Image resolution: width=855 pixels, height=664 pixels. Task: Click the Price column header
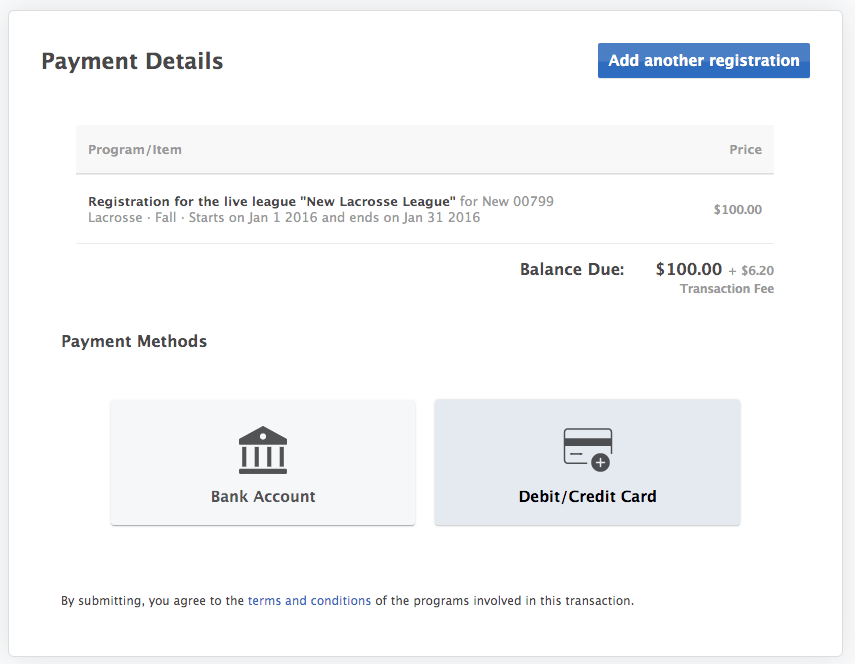coord(745,150)
